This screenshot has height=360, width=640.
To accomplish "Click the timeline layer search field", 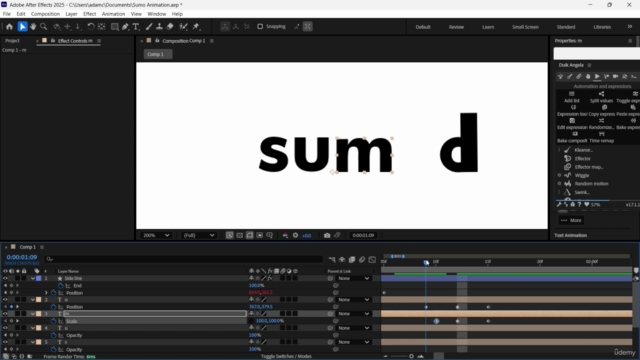I will 184,259.
